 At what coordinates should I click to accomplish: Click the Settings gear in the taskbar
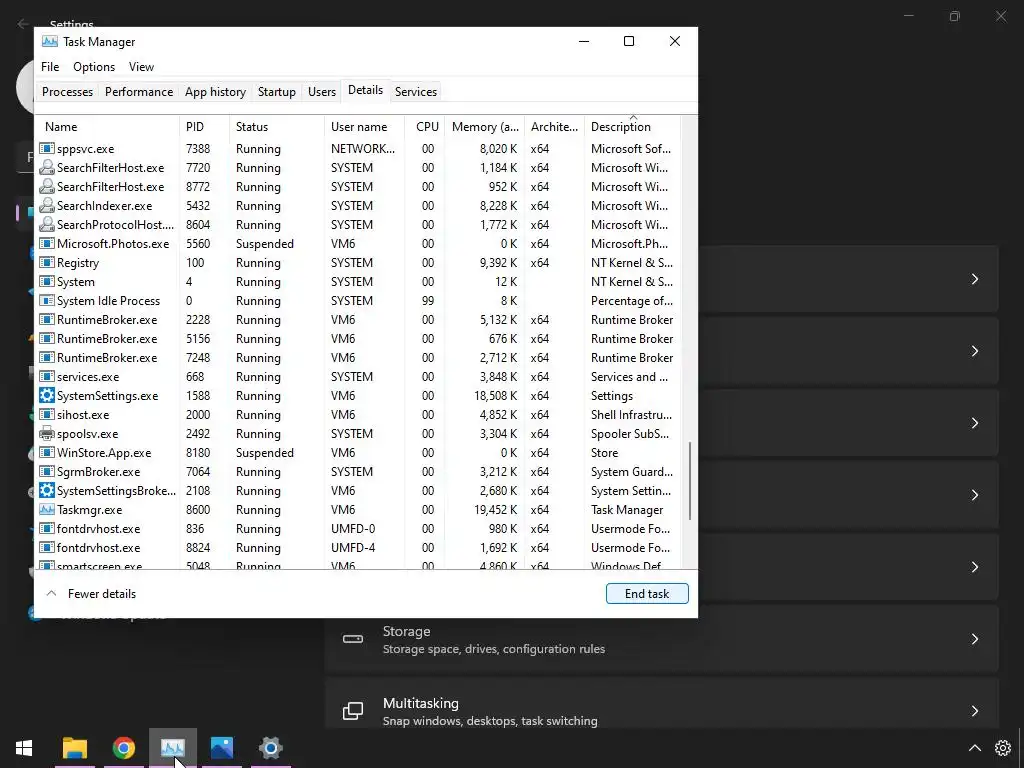[271, 748]
